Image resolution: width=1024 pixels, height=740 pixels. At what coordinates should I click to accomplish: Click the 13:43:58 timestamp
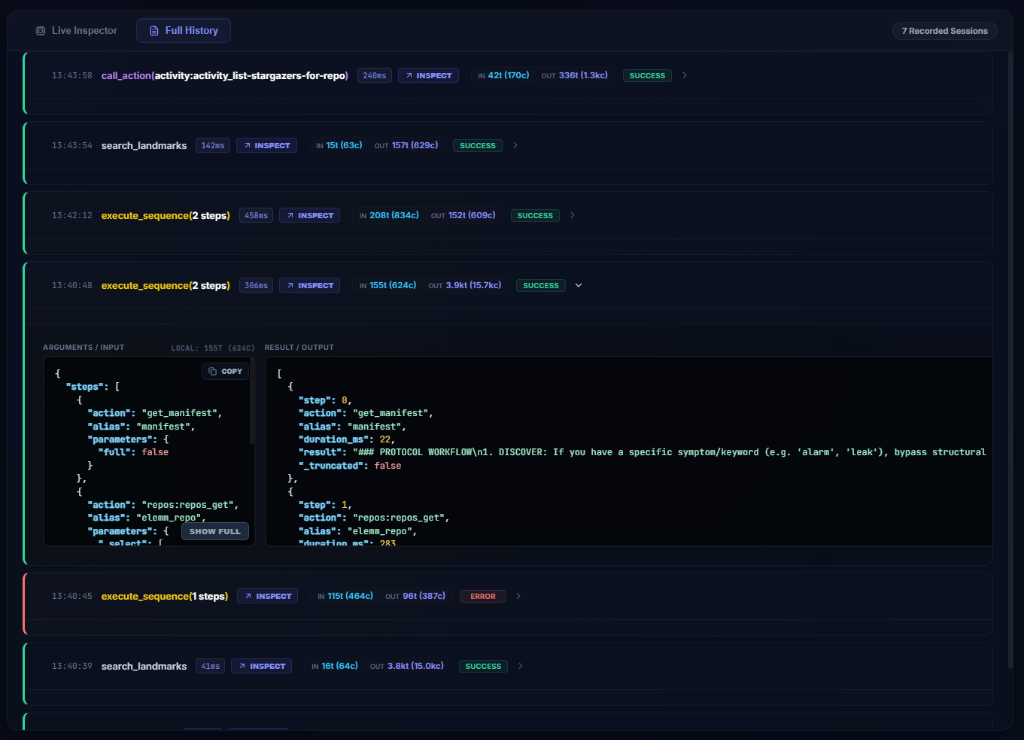coord(72,76)
